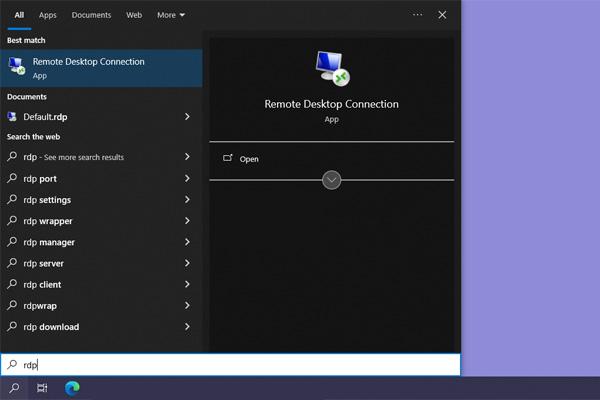Select the 'rdp server' web suggestion

click(101, 263)
